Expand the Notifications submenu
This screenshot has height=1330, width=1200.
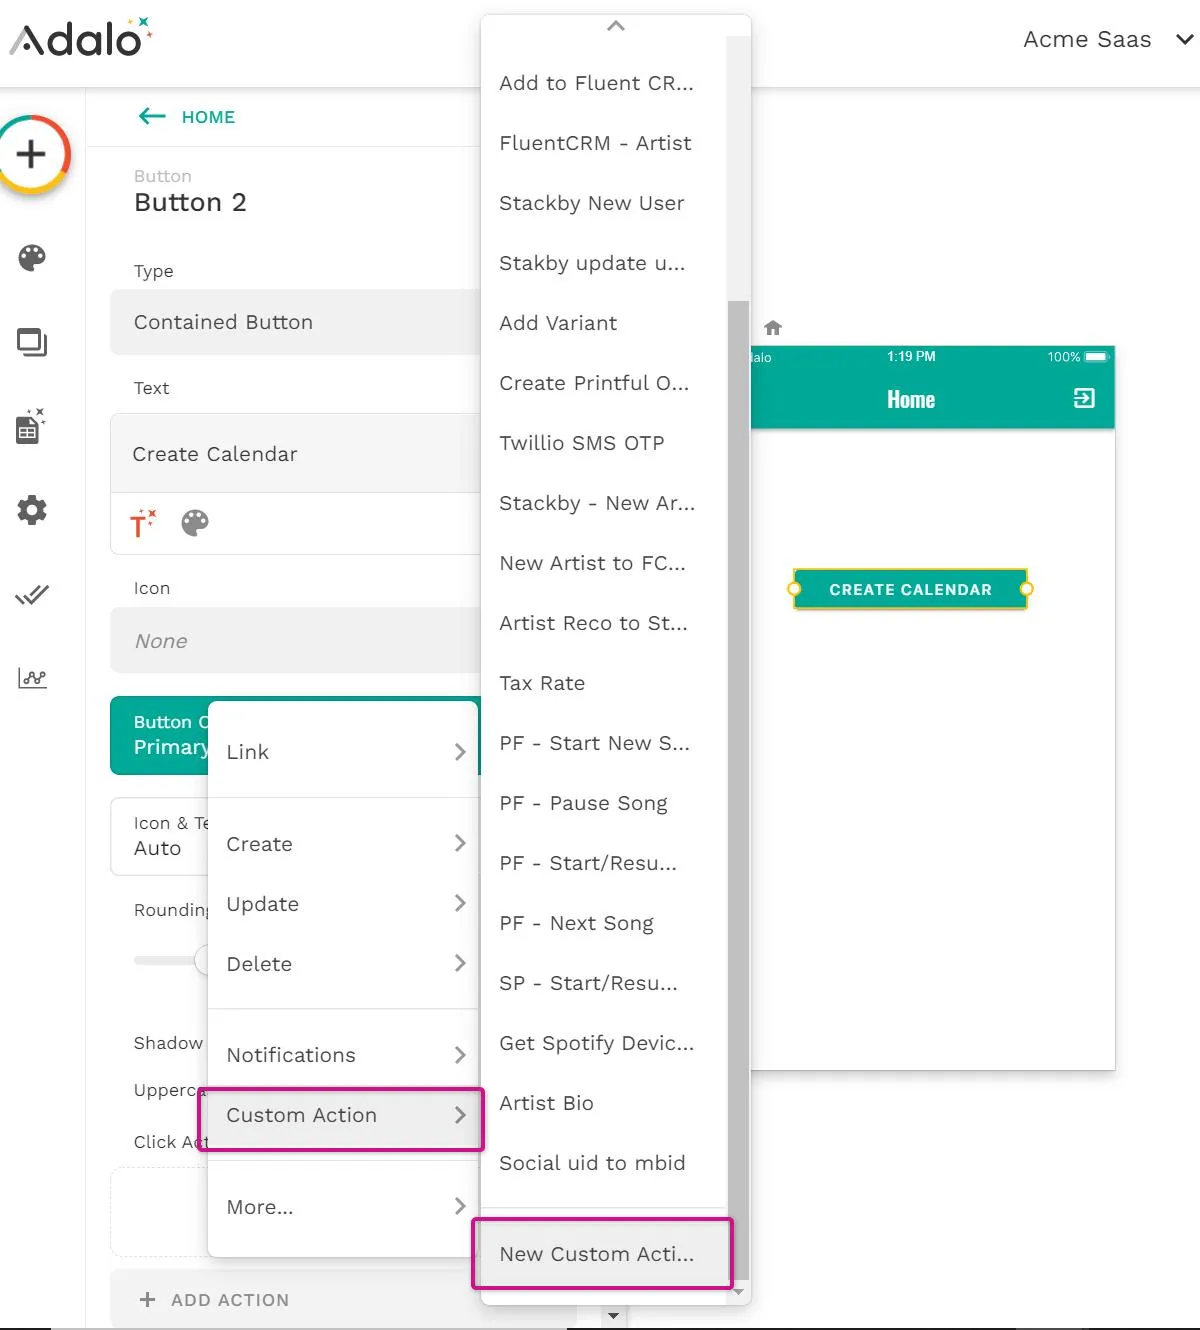(344, 1055)
